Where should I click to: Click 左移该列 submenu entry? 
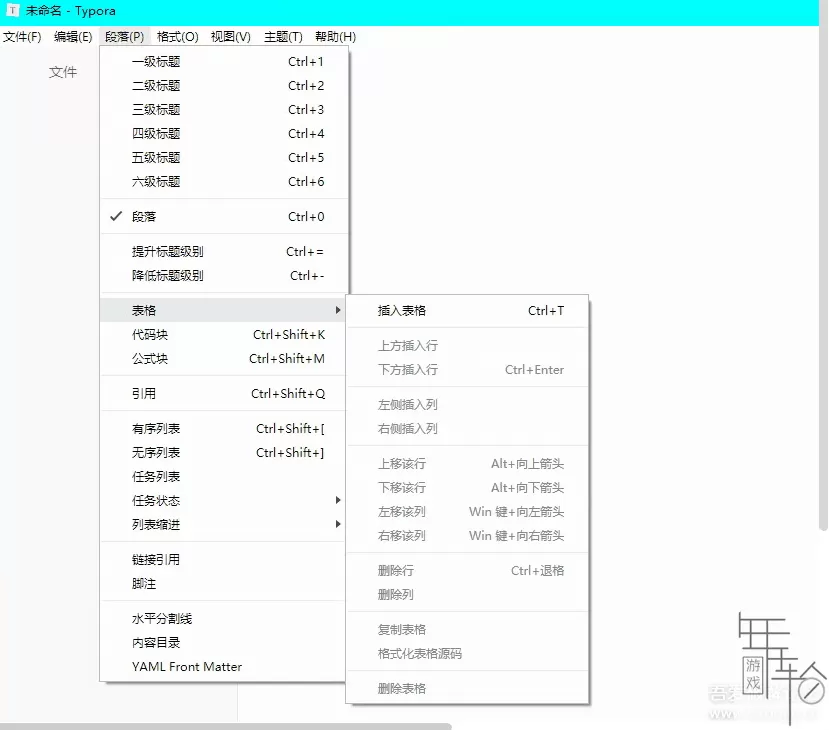[x=467, y=512]
